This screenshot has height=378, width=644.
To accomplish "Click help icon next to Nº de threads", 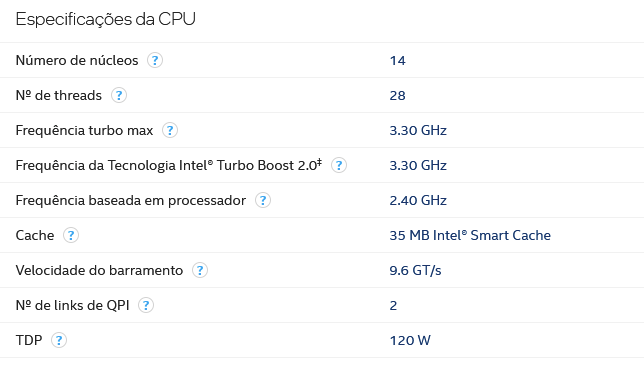I will (x=119, y=95).
